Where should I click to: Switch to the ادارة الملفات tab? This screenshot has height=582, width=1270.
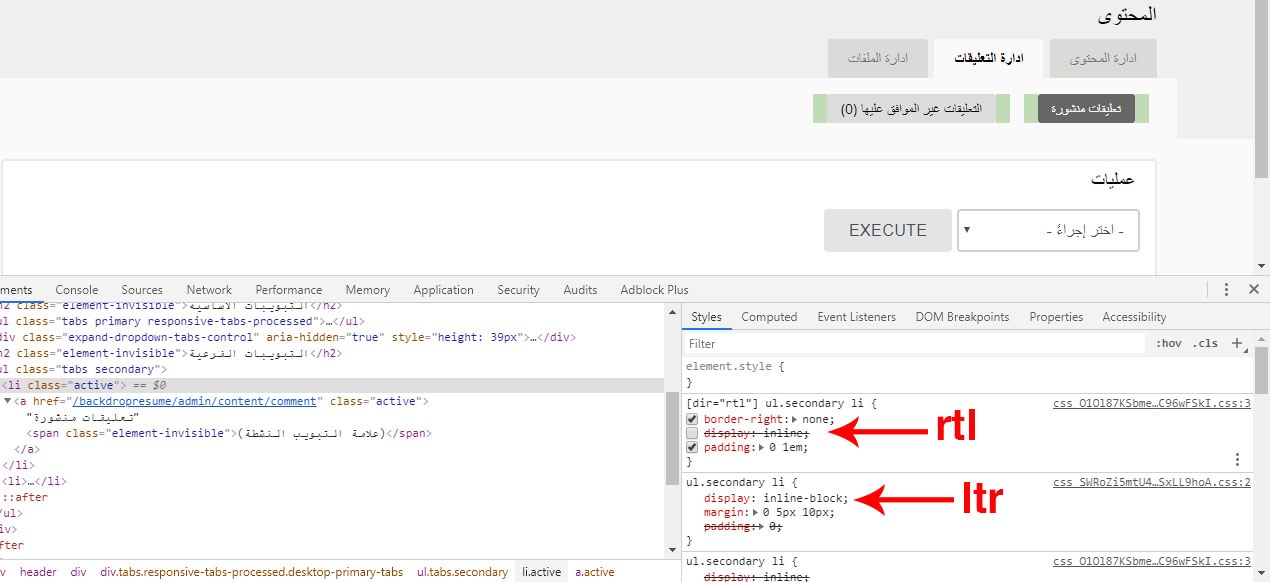[x=878, y=58]
